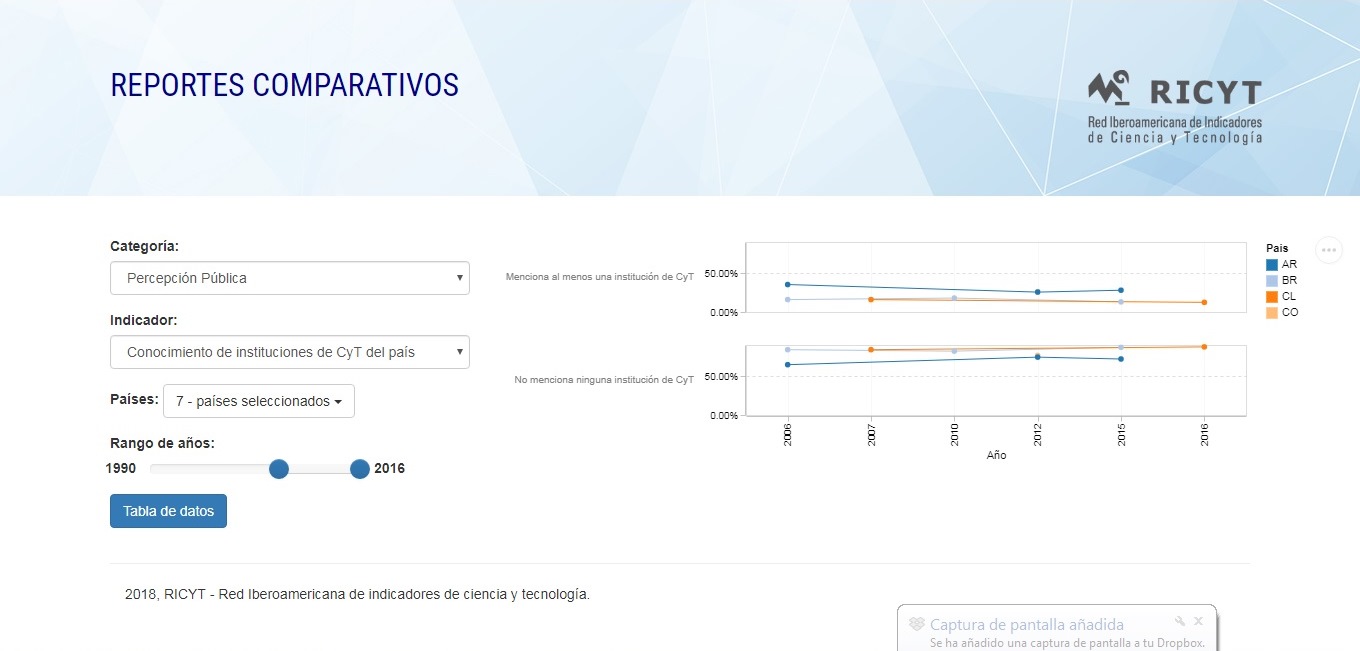Select BR 2006 point in lower chart
This screenshot has height=651, width=1360.
[x=788, y=349]
